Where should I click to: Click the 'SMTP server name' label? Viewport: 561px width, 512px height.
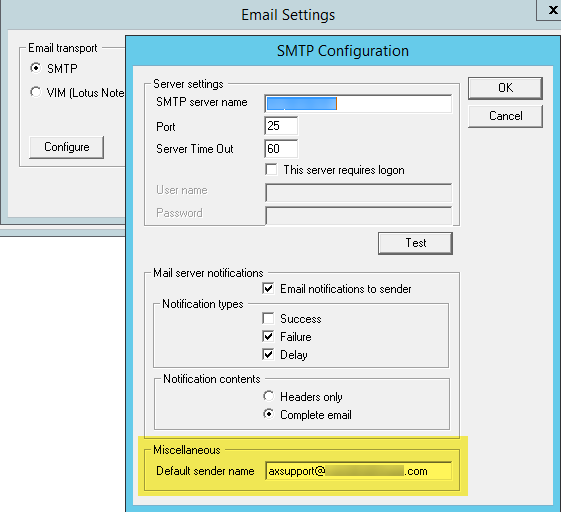pyautogui.click(x=202, y=102)
